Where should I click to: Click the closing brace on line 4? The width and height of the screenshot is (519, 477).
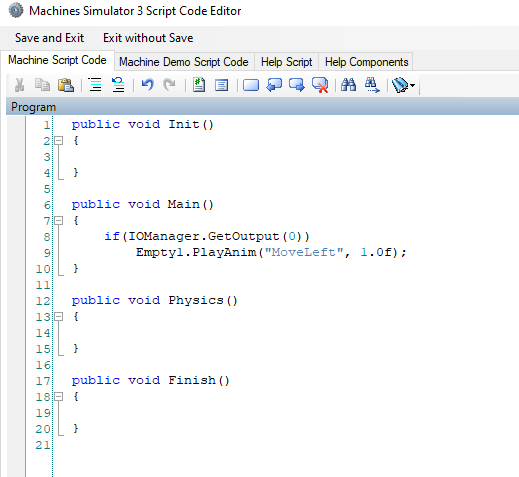(x=76, y=172)
